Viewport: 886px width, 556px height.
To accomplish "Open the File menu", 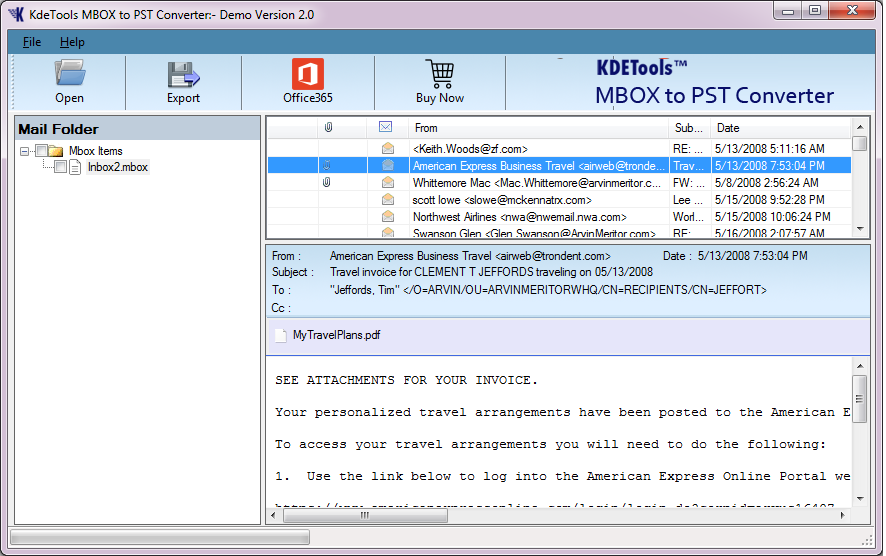I will 32,42.
